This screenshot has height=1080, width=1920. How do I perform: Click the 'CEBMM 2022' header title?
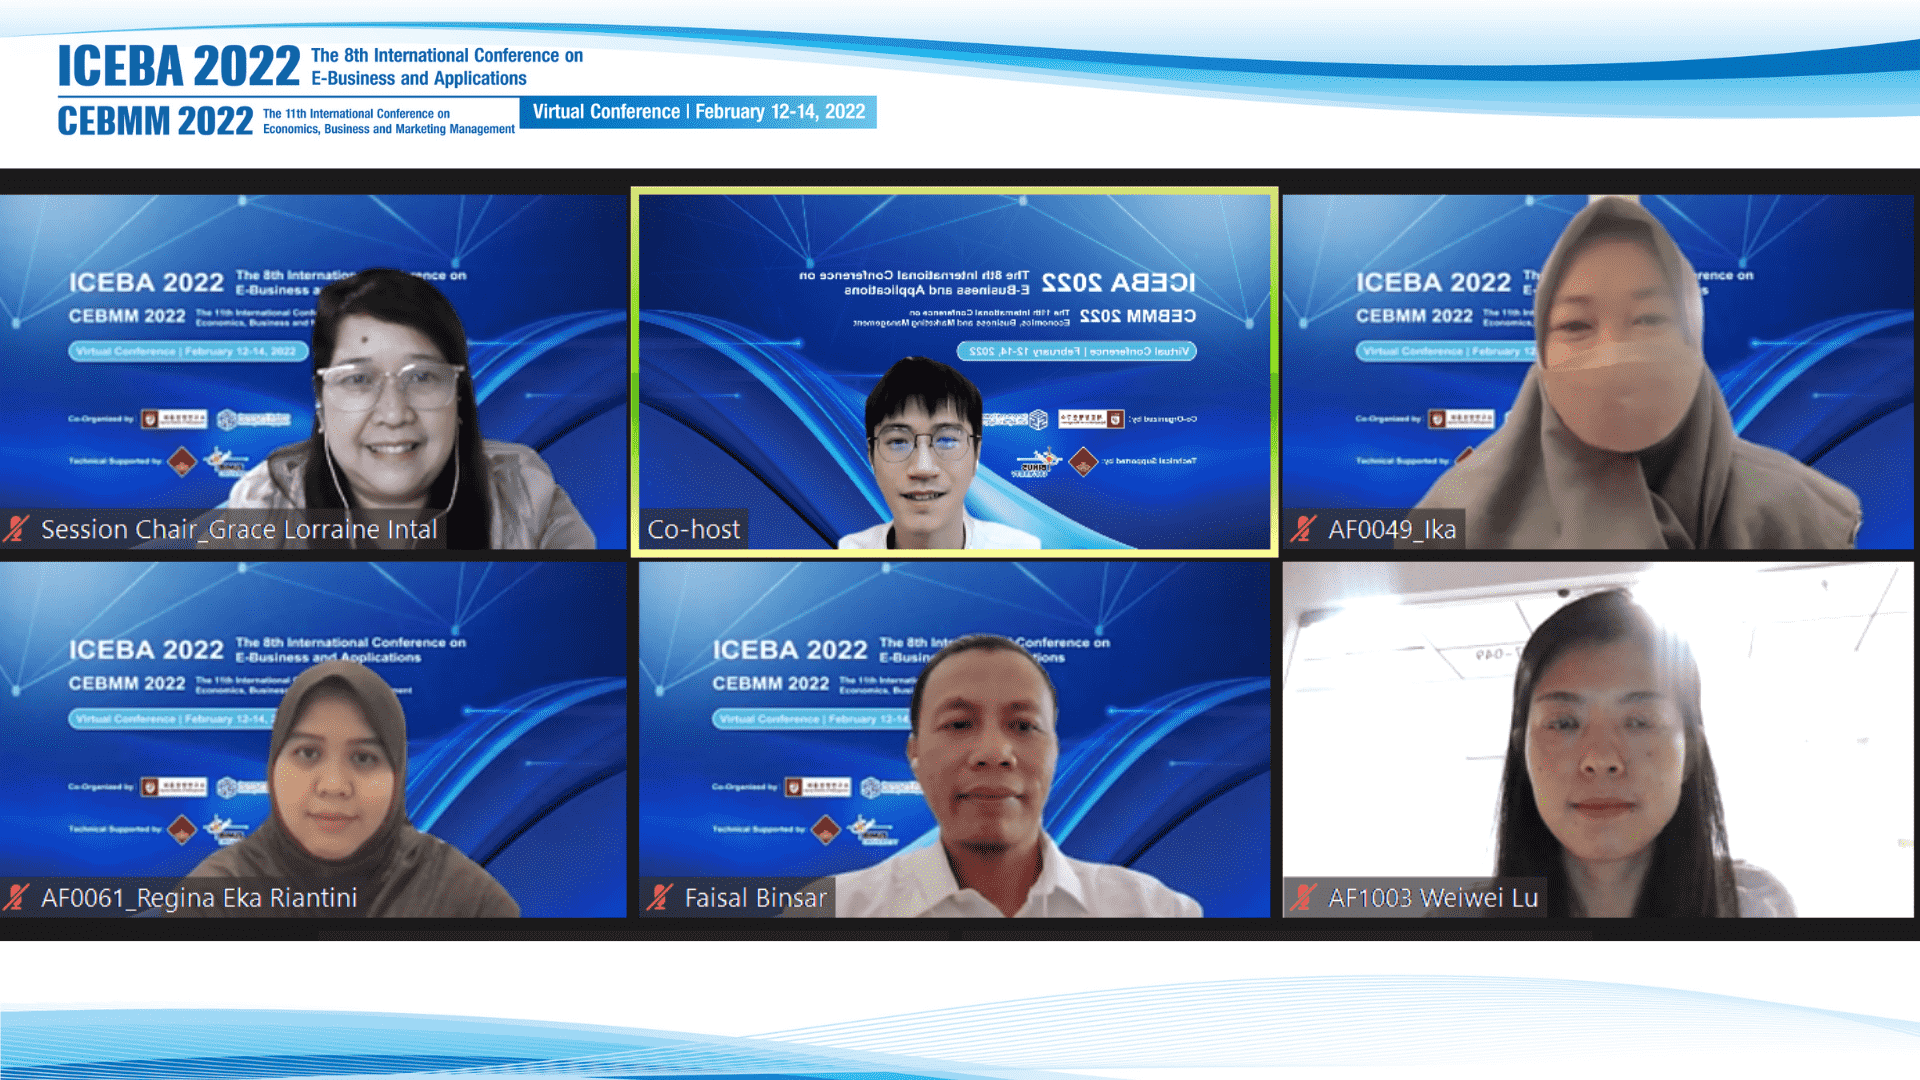point(155,121)
